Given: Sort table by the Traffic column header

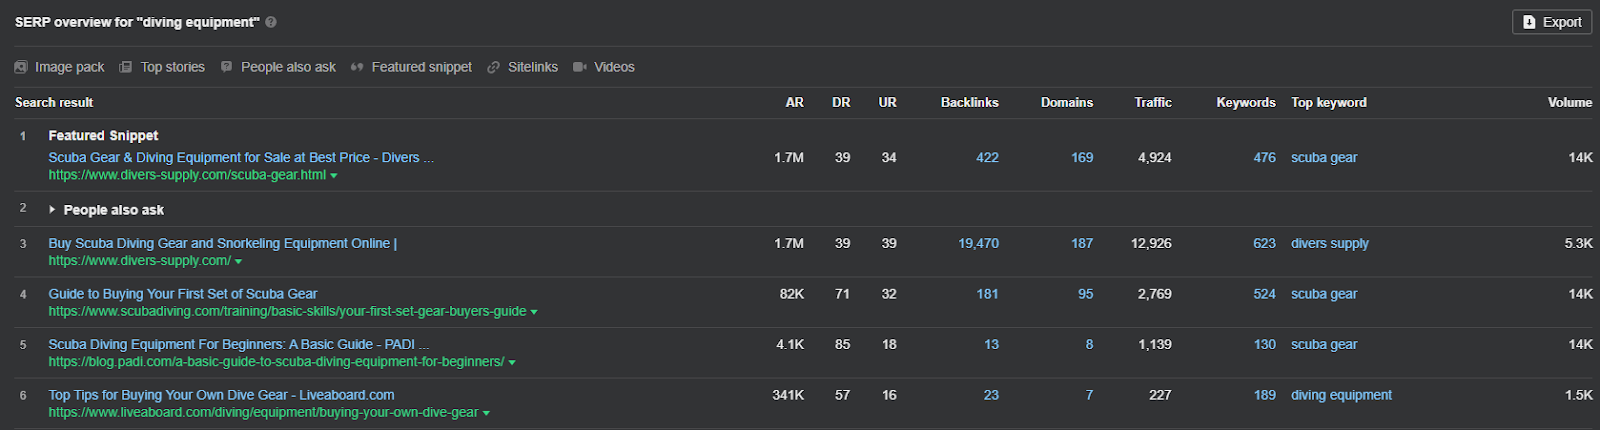Looking at the screenshot, I should pos(1153,102).
